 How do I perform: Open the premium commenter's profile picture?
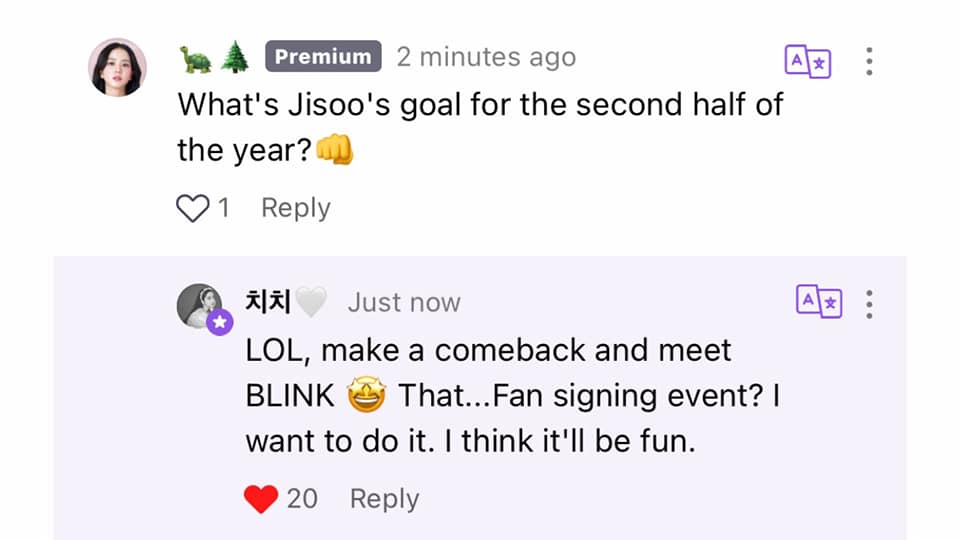click(118, 67)
